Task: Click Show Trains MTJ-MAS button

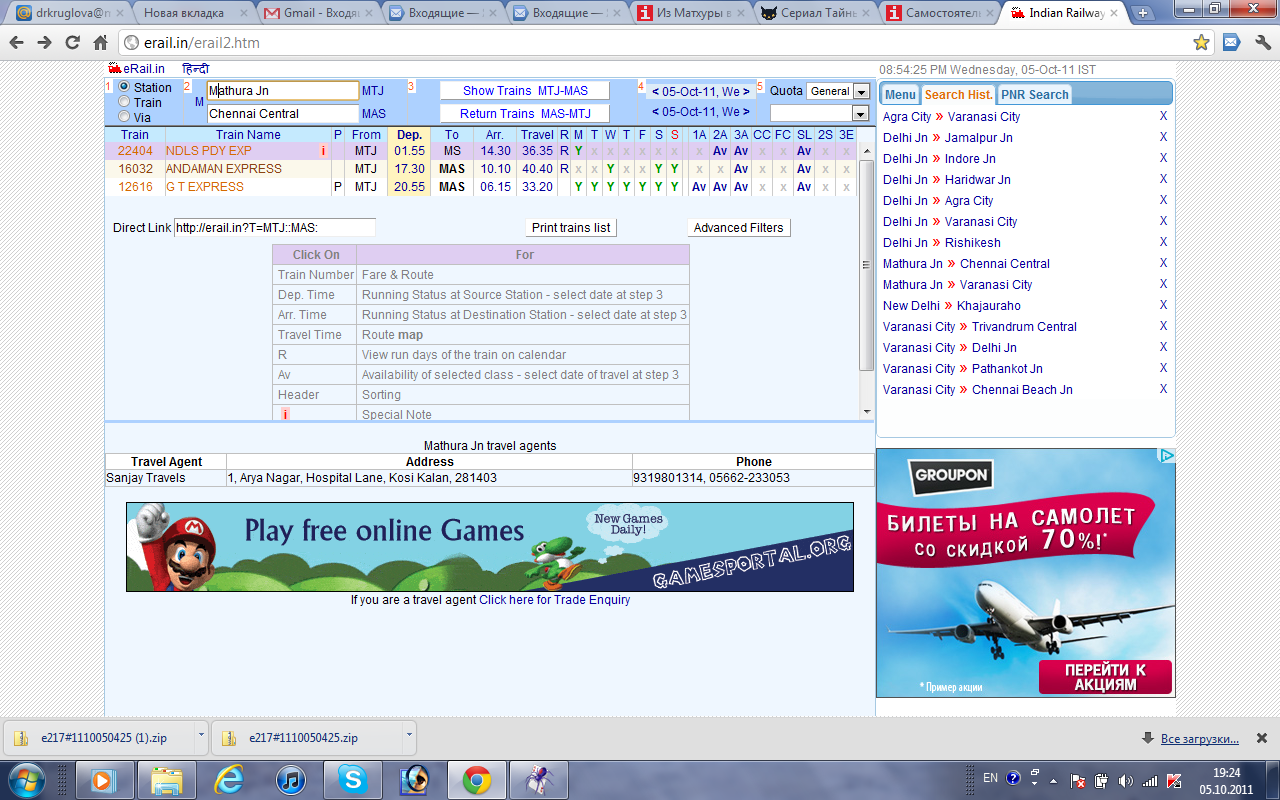Action: click(525, 91)
